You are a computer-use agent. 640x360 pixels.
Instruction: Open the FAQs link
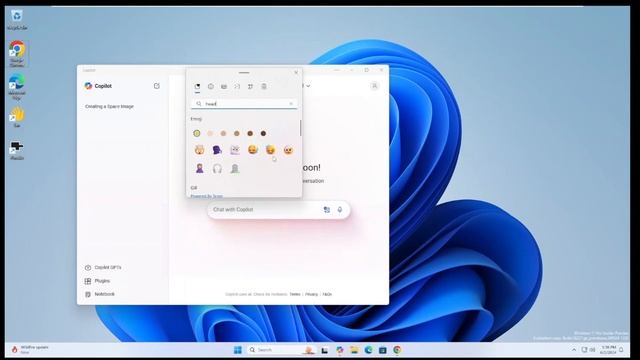[327, 294]
